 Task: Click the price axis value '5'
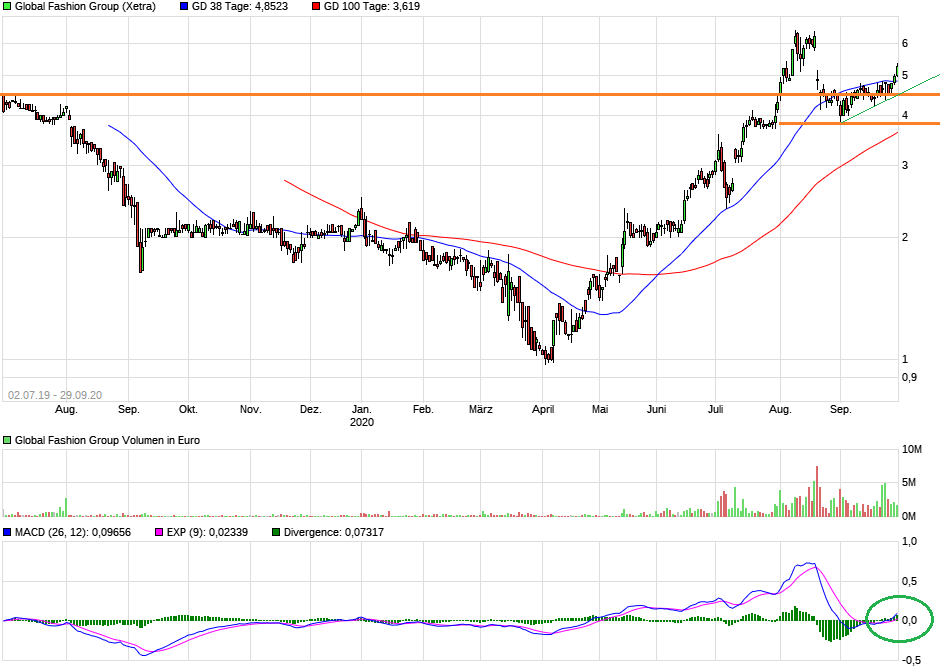pyautogui.click(x=905, y=76)
